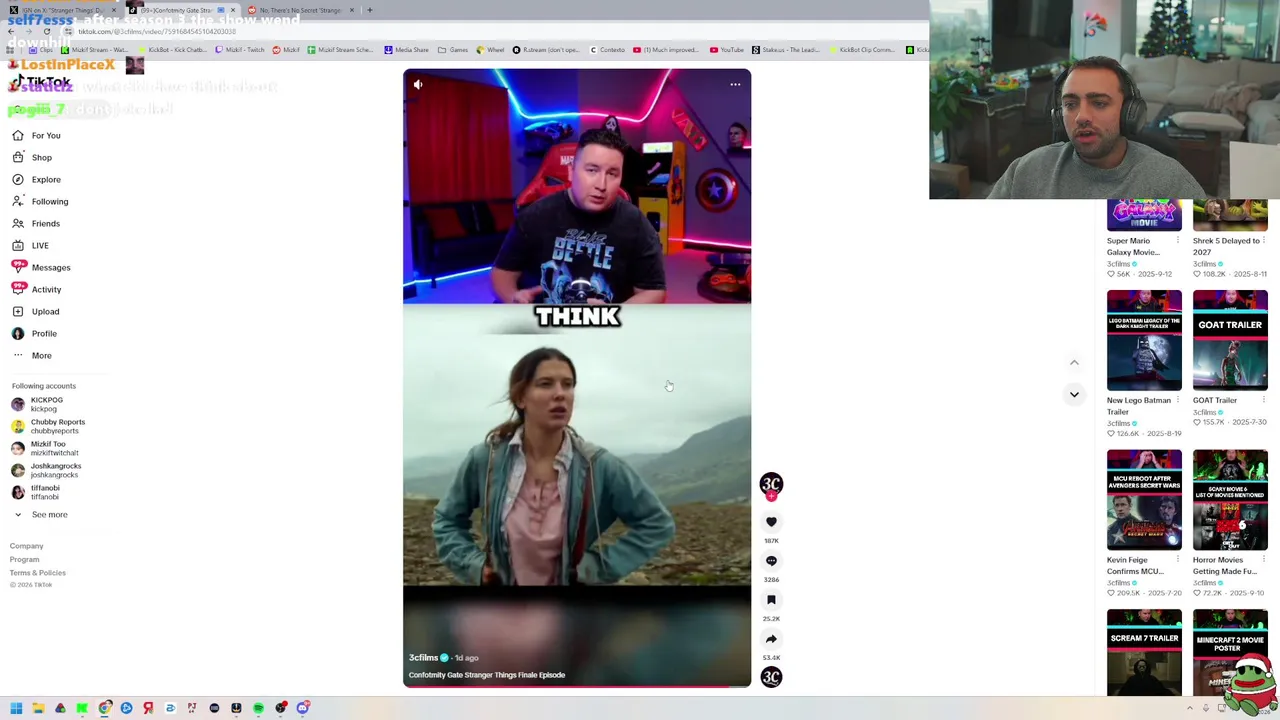Open a new browser tab
Viewport: 1280px width, 720px height.
[370, 10]
